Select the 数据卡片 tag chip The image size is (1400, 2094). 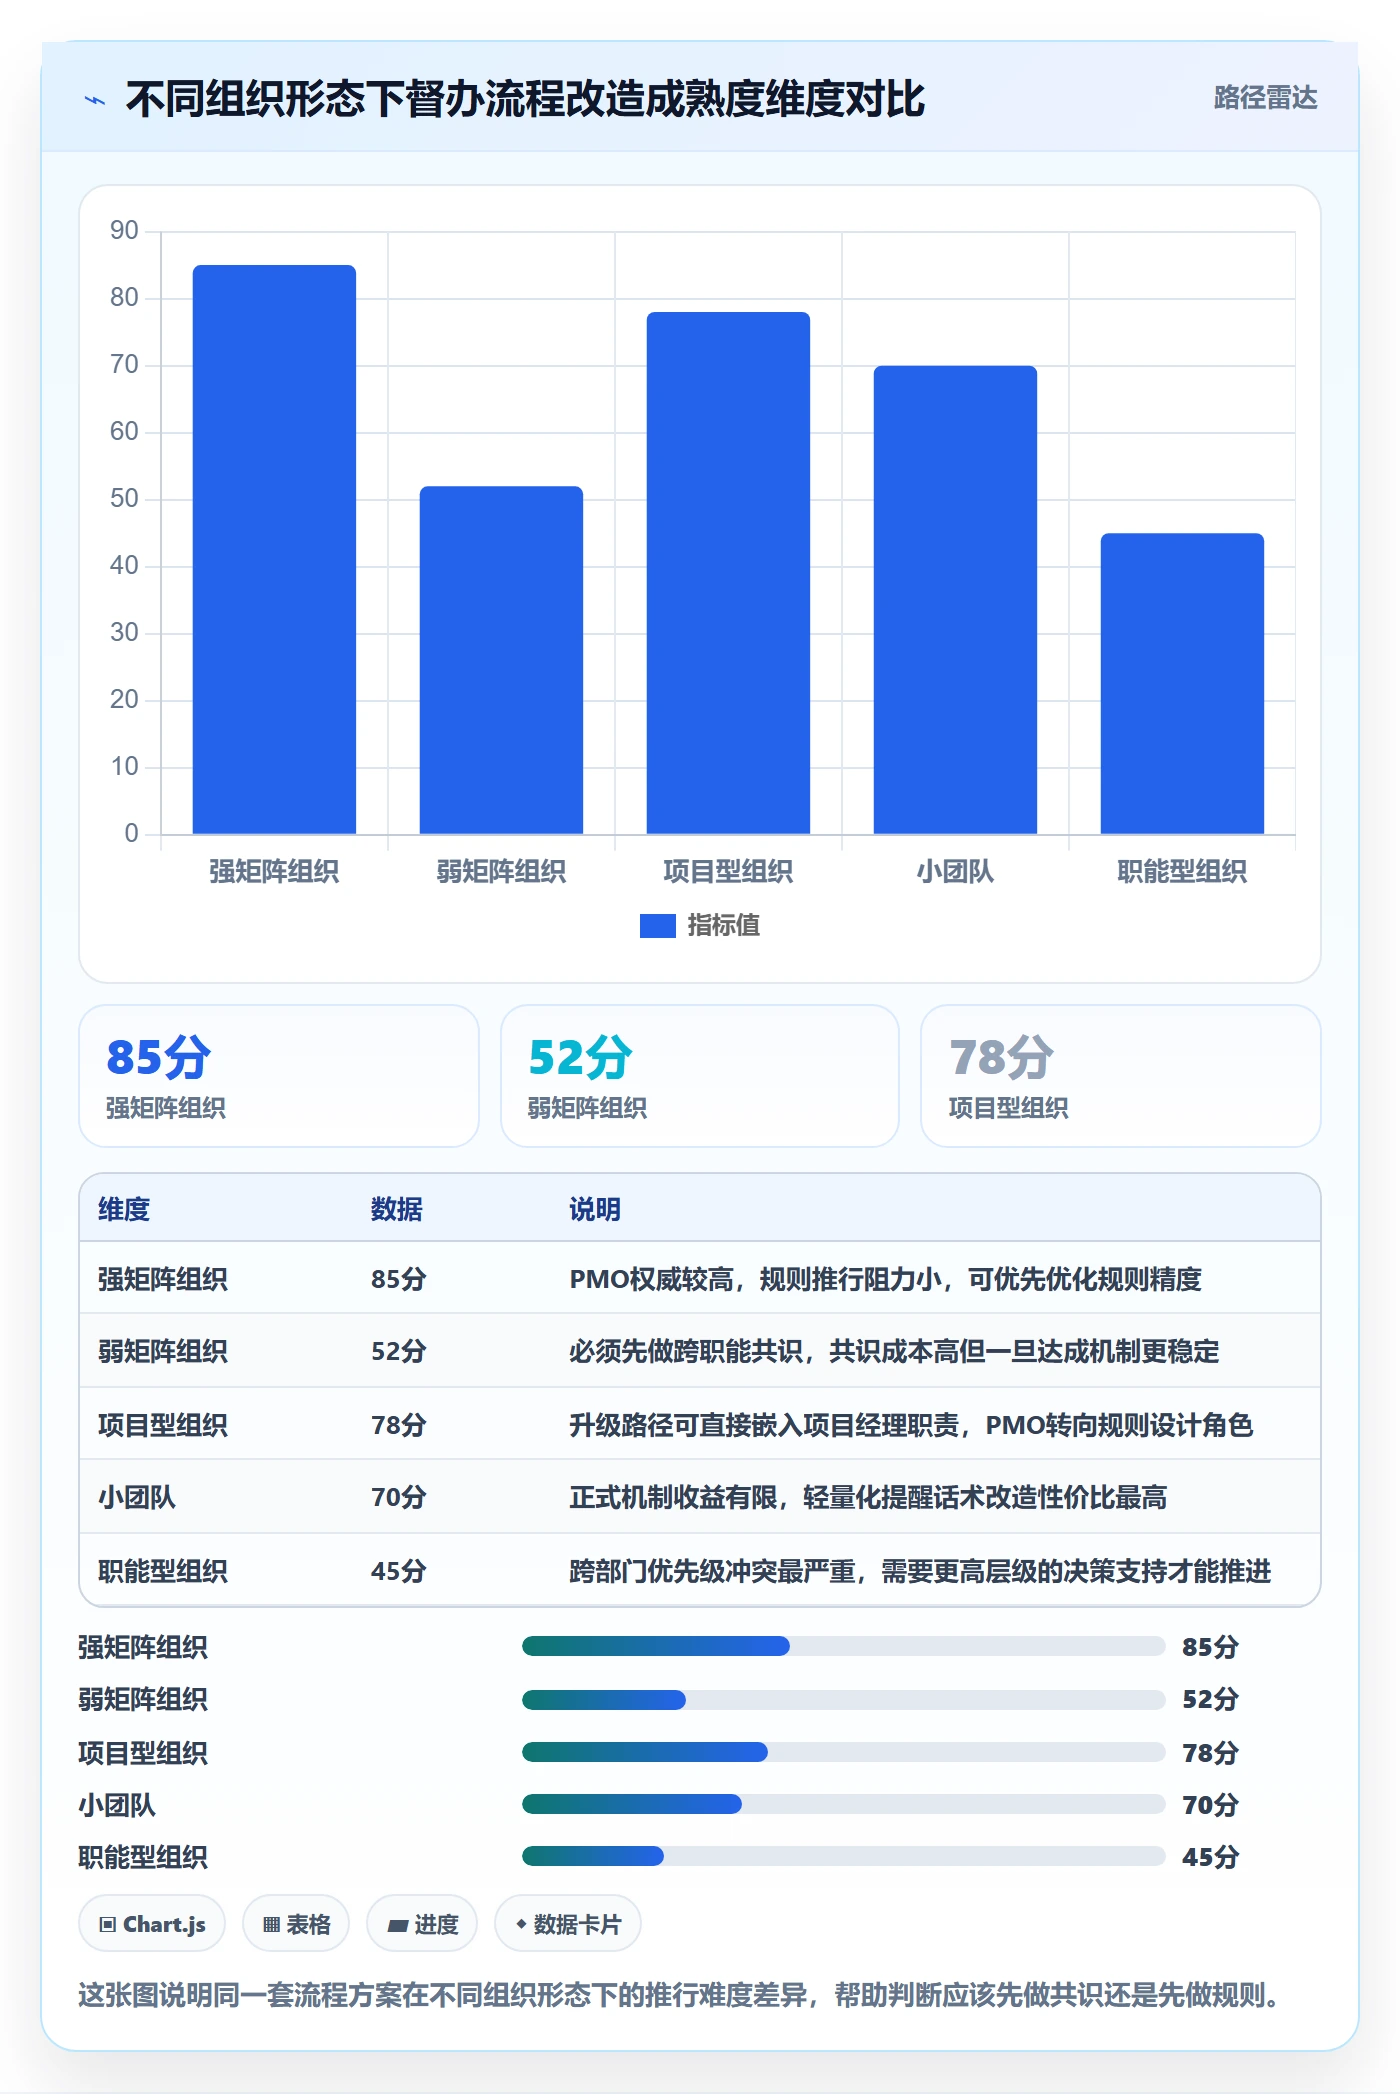[568, 1923]
